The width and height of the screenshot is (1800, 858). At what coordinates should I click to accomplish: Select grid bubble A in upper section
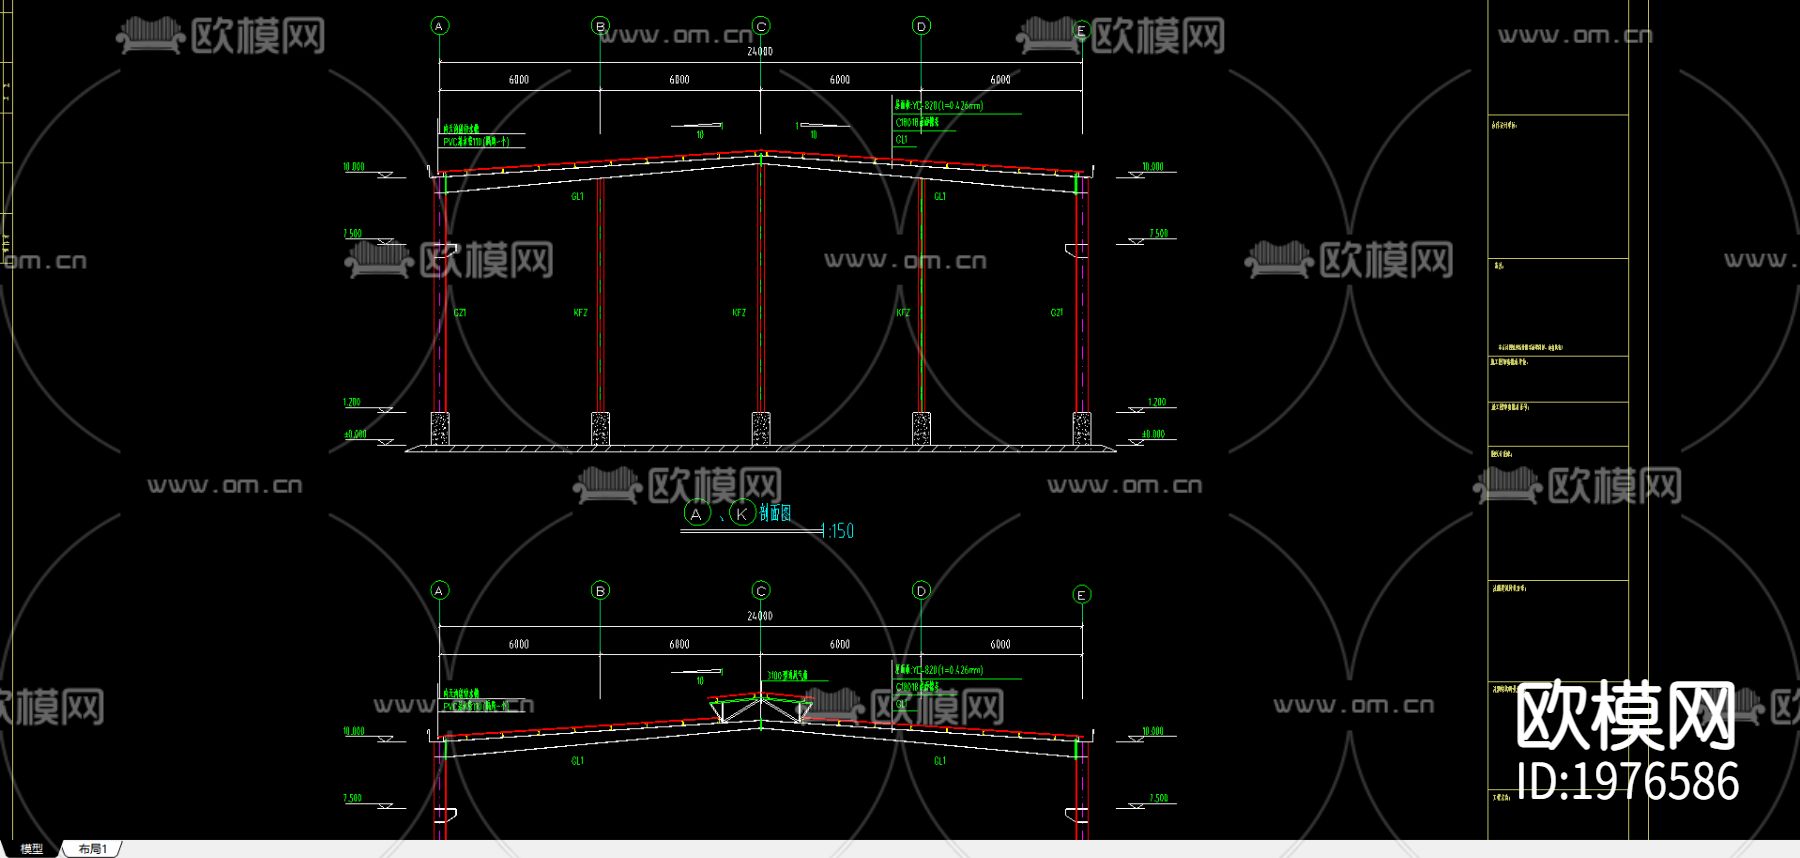pos(440,26)
